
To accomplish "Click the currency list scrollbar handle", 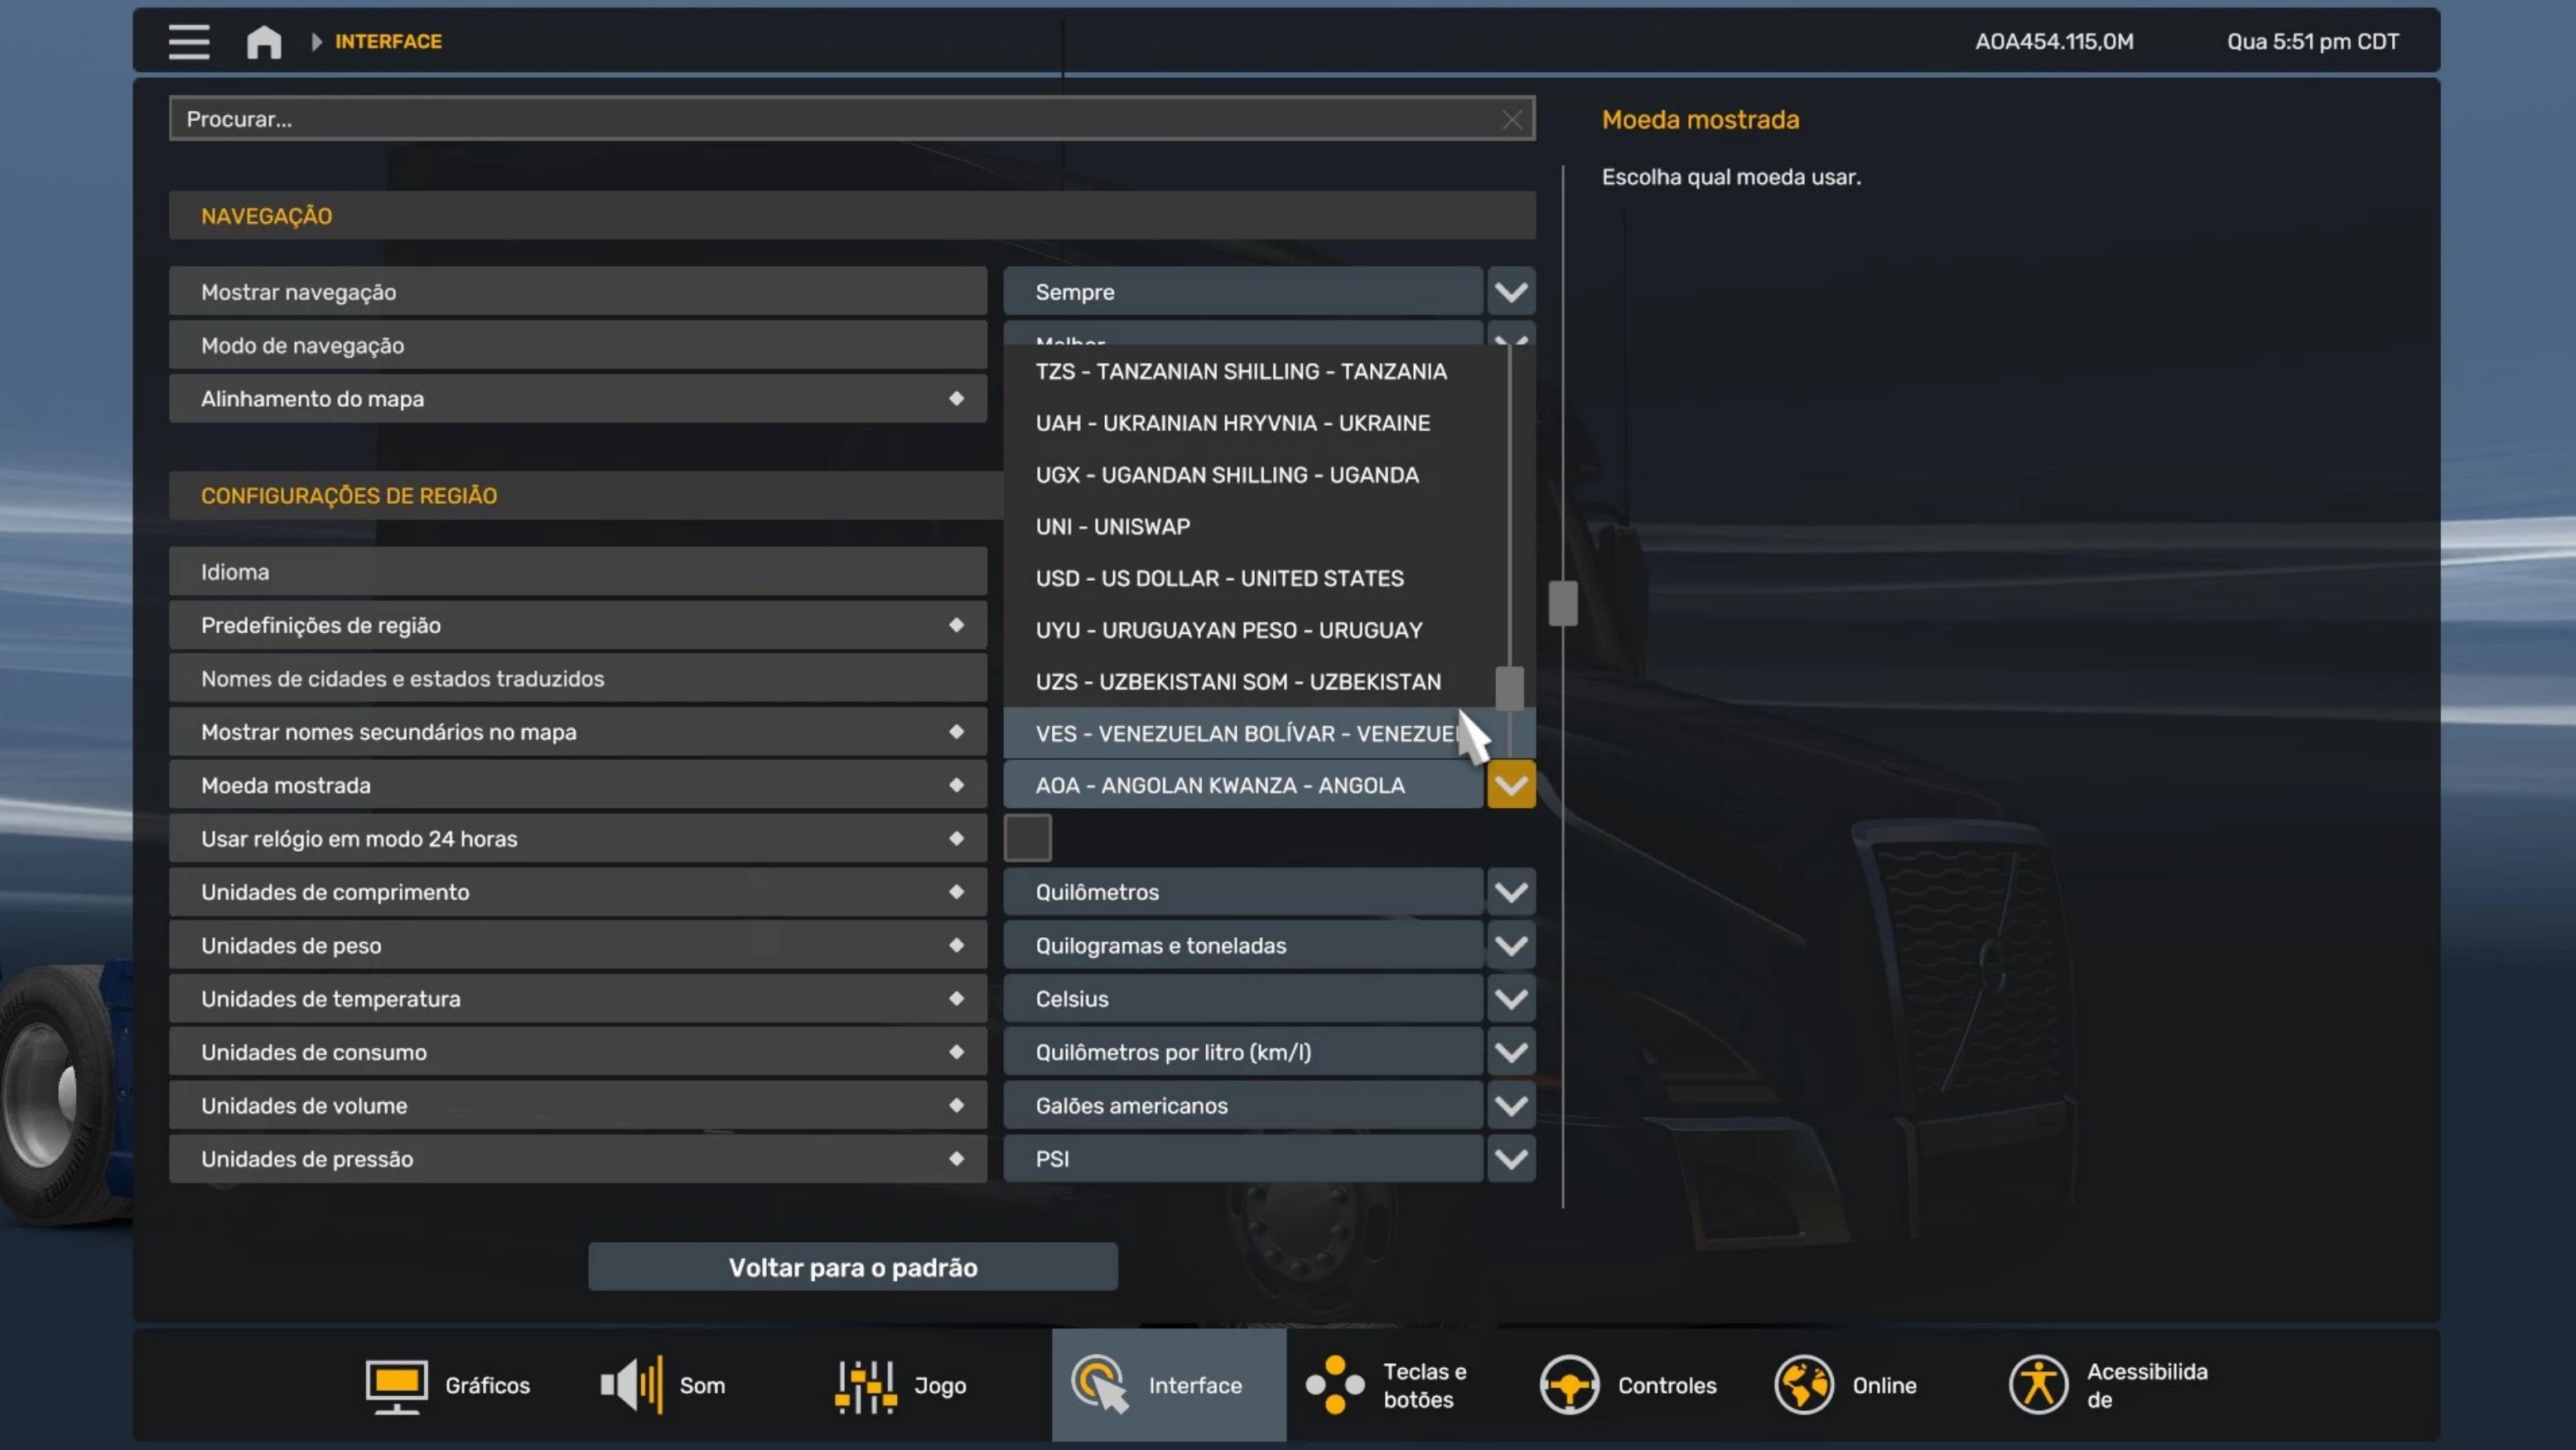I will (x=1508, y=688).
